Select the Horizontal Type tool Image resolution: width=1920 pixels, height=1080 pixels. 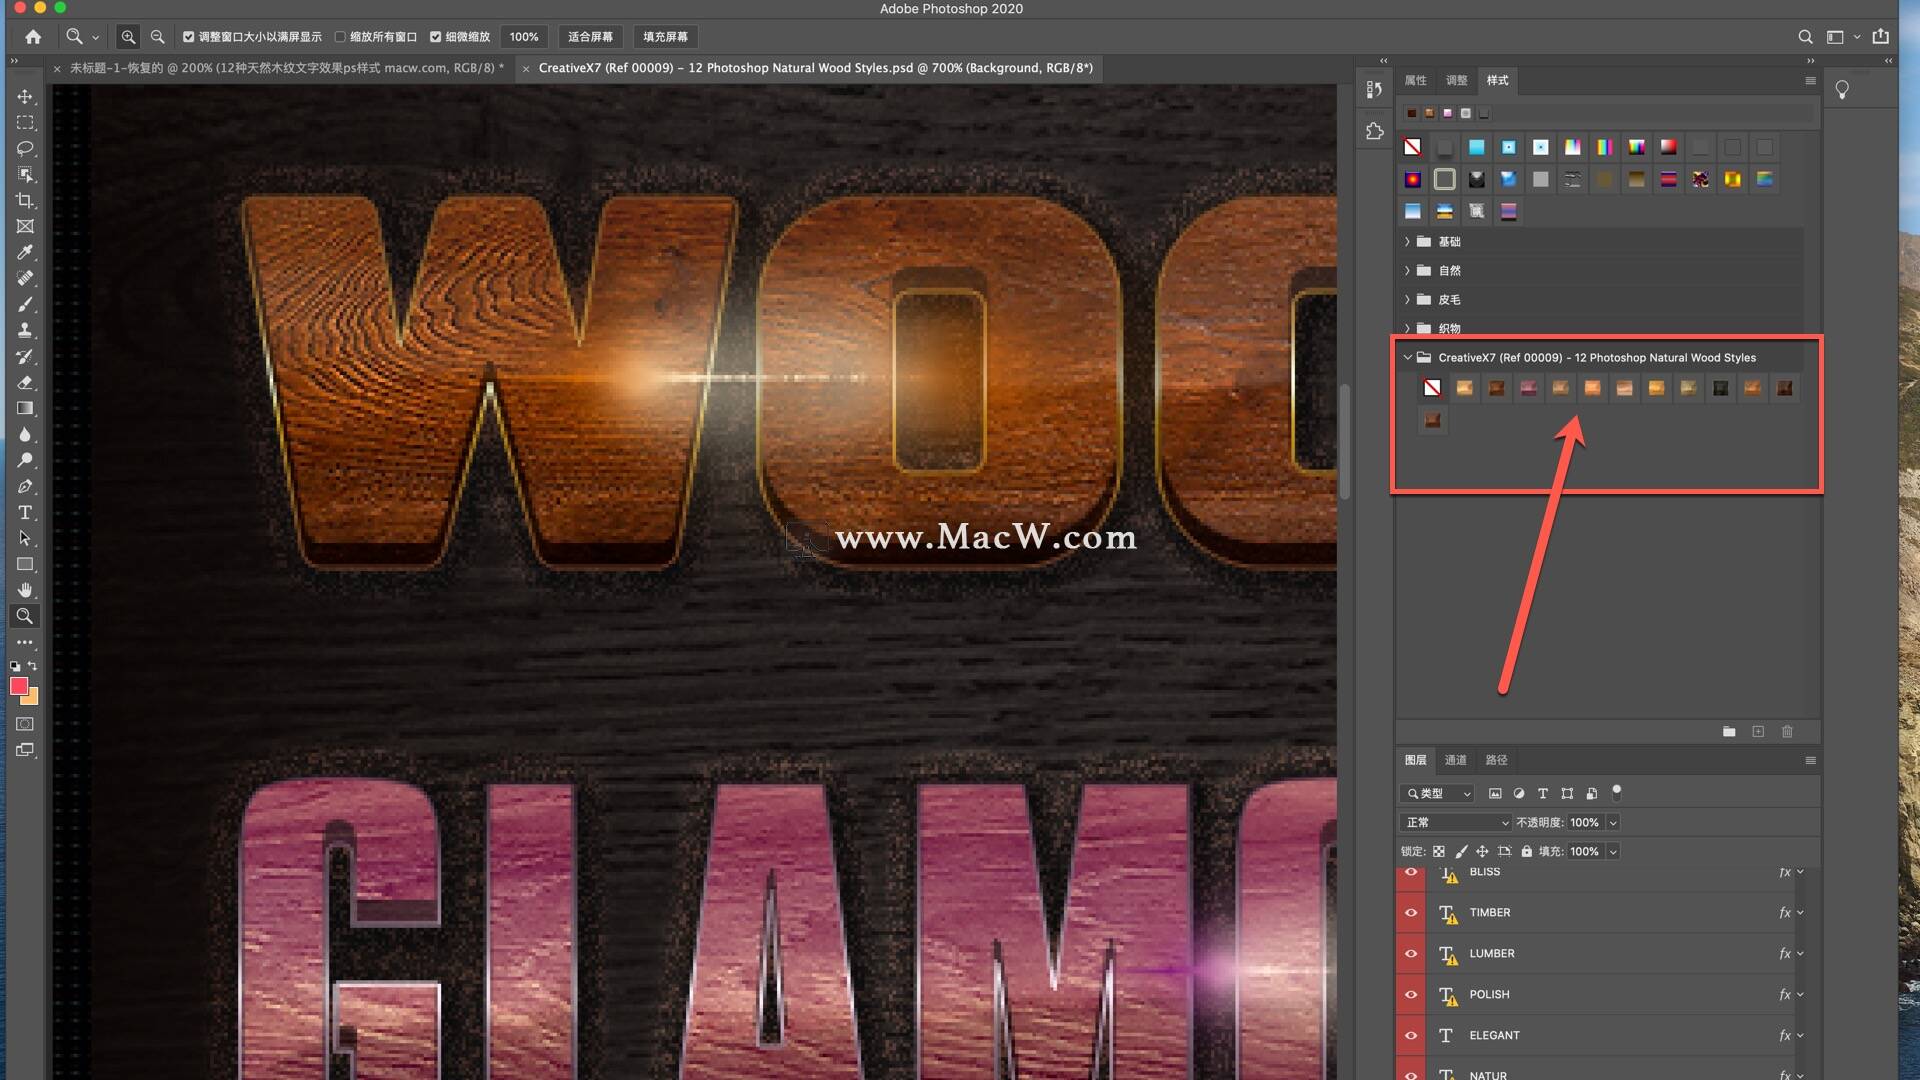(25, 513)
